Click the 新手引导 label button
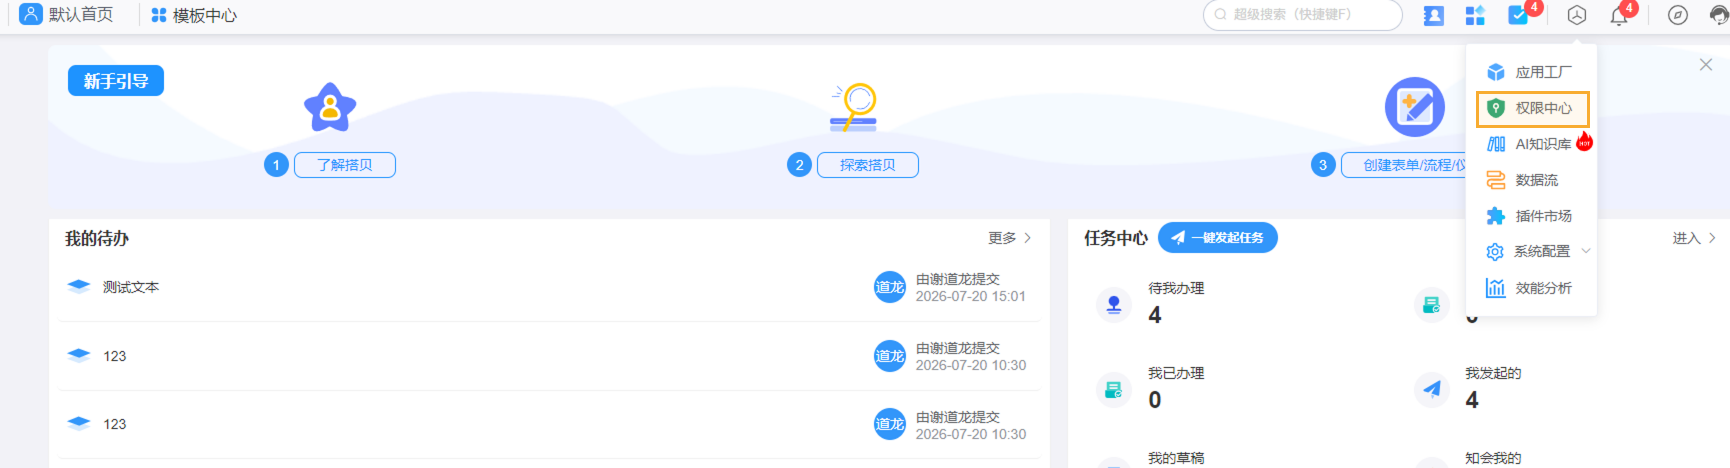This screenshot has width=1730, height=468. [116, 81]
